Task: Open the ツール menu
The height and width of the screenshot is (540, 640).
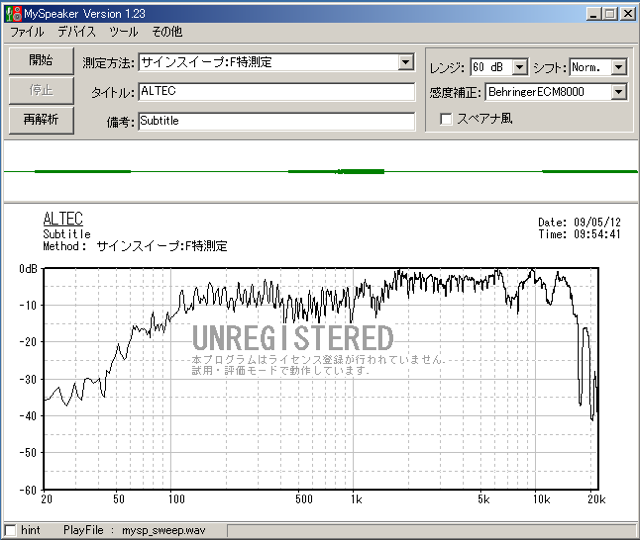Action: tap(124, 32)
